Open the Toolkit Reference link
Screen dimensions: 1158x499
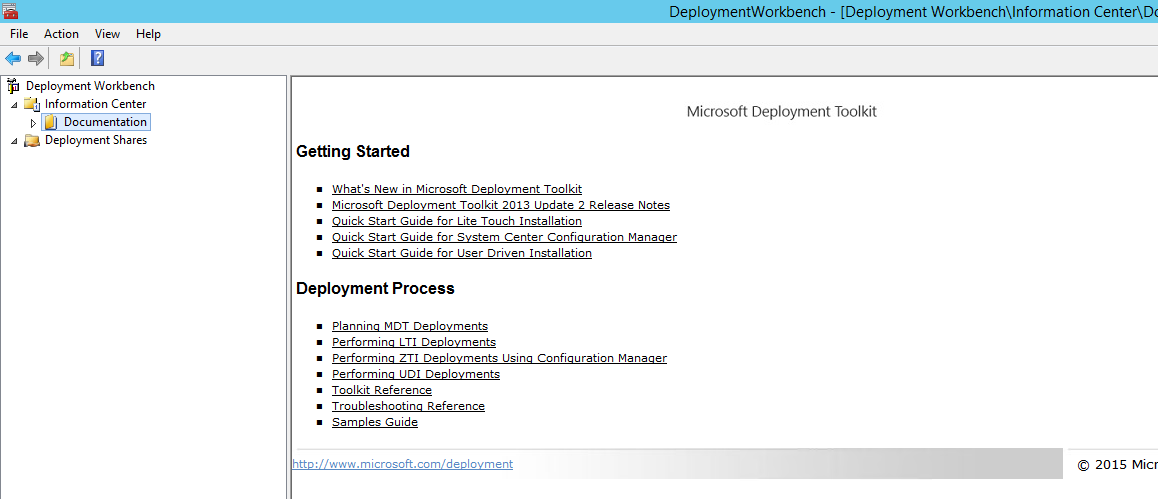(382, 390)
